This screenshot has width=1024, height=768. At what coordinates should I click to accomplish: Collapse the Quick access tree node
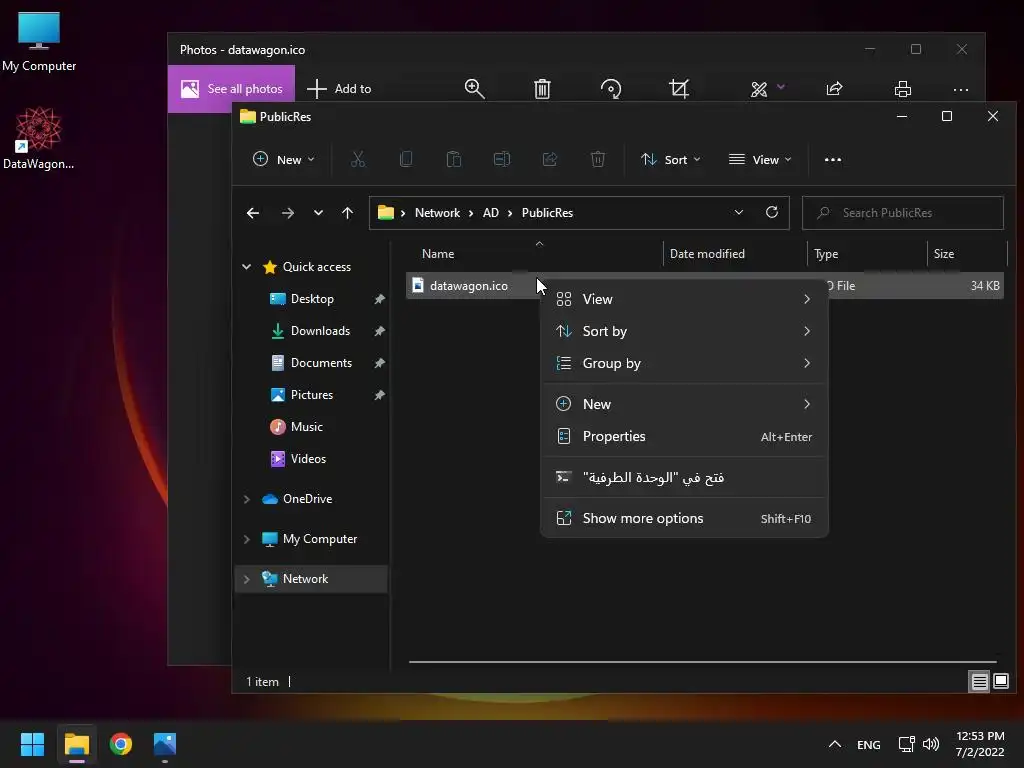pyautogui.click(x=246, y=266)
